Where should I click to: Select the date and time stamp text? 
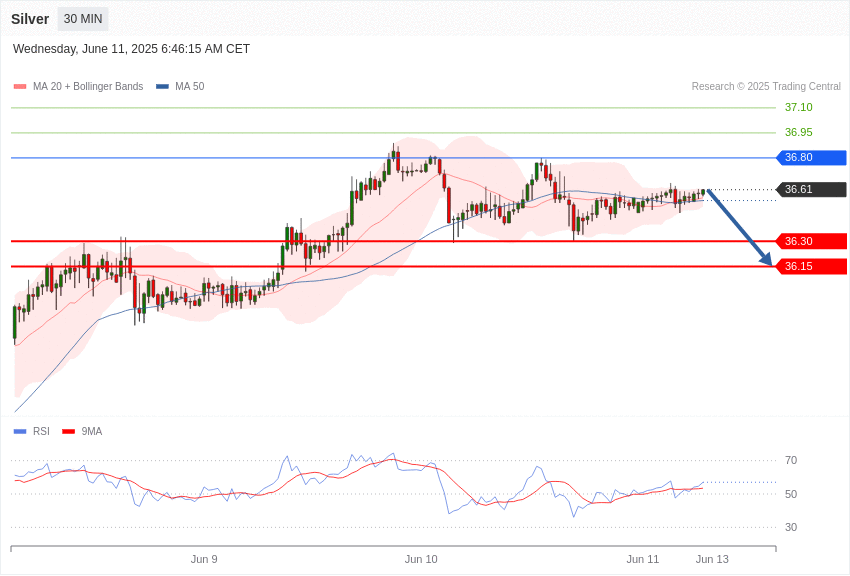pos(131,49)
